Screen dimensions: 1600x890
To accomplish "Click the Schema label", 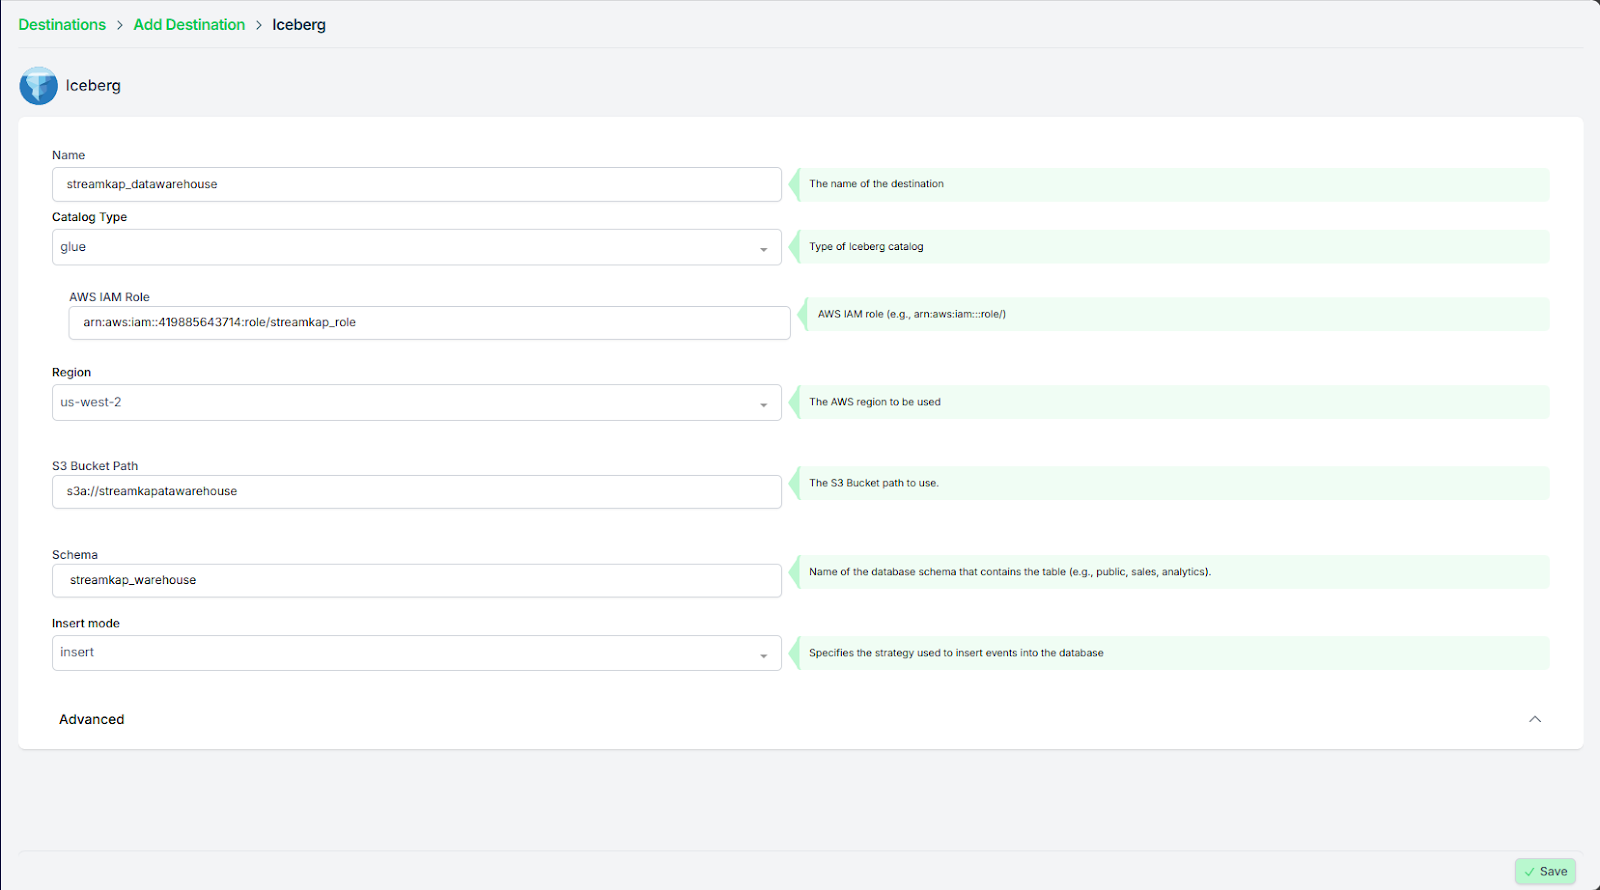I will (x=75, y=555).
